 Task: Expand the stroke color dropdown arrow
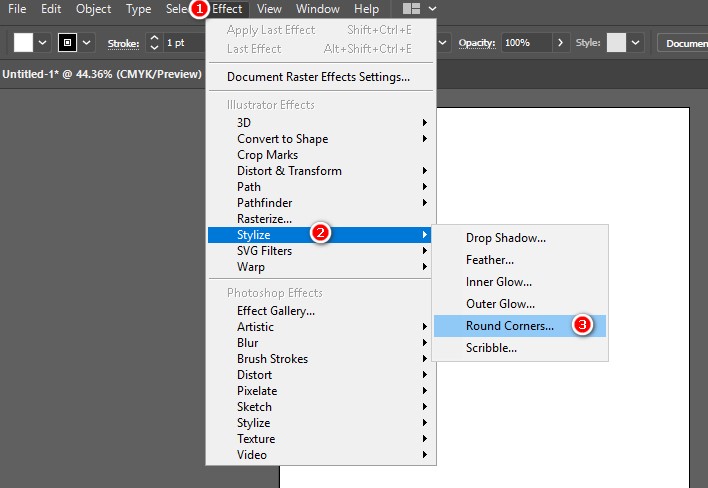87,43
